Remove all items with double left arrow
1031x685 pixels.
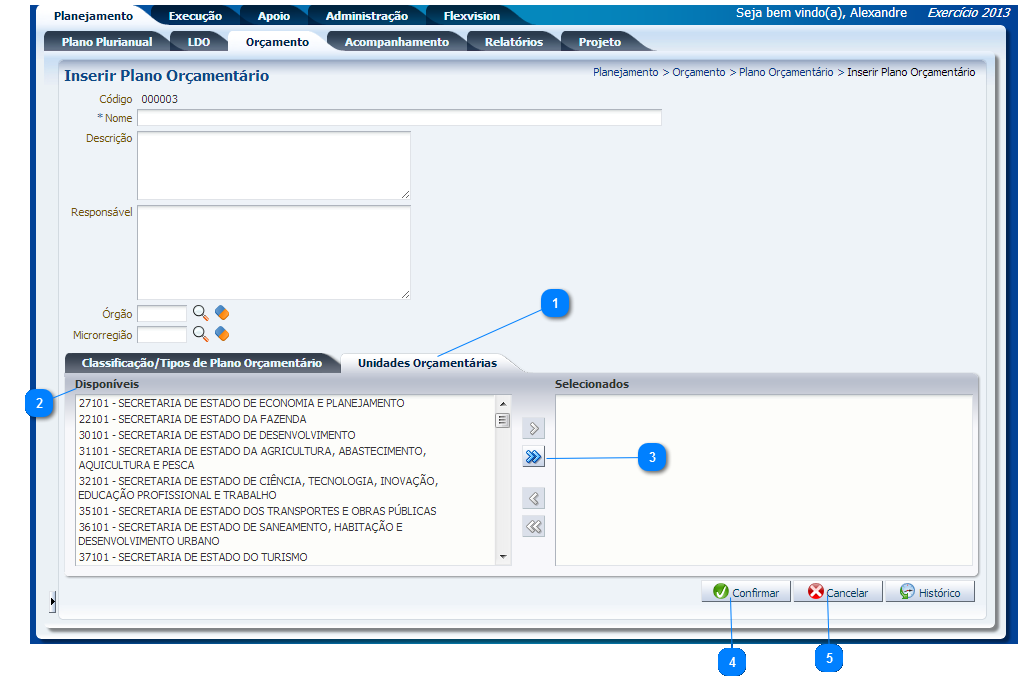[x=534, y=526]
